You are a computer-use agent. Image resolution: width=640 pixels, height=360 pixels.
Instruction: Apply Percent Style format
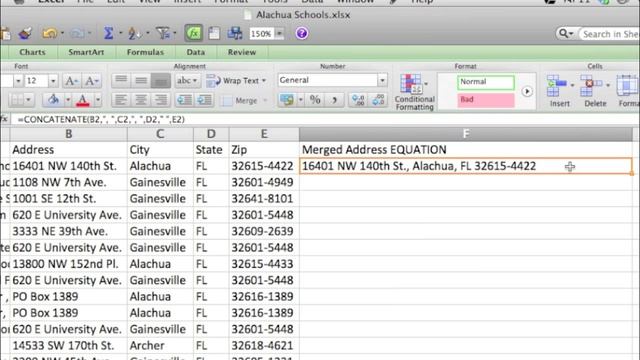(315, 100)
